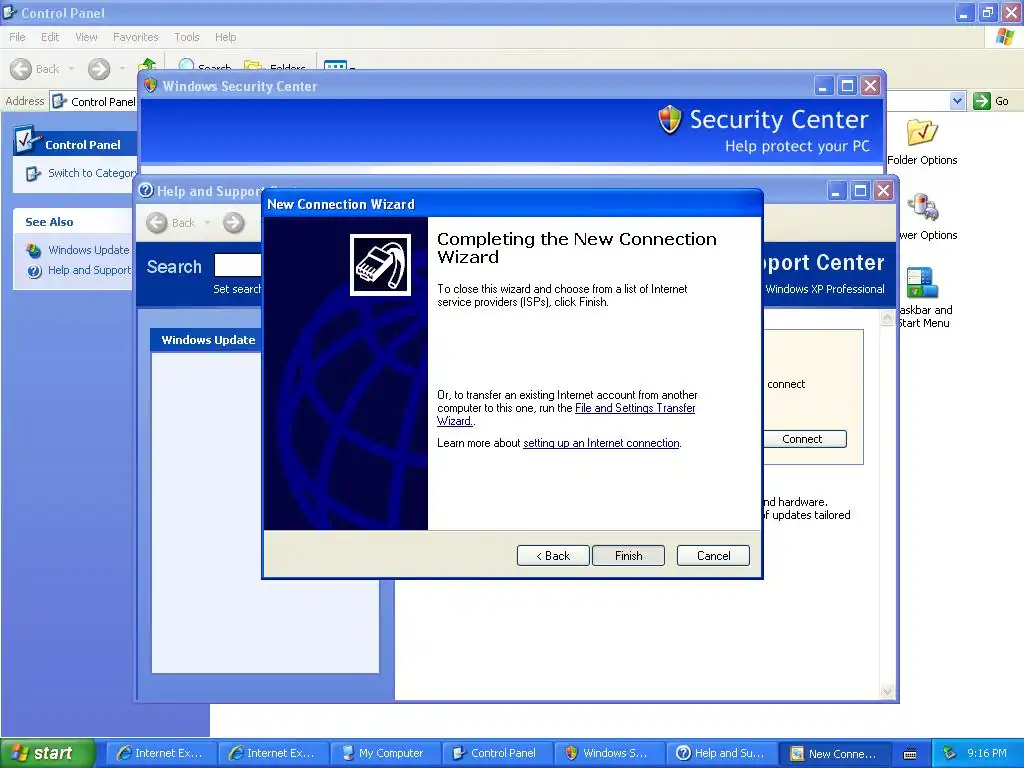Click Back arrow in Help and Support window
Screen dimensions: 1024x768
click(157, 223)
